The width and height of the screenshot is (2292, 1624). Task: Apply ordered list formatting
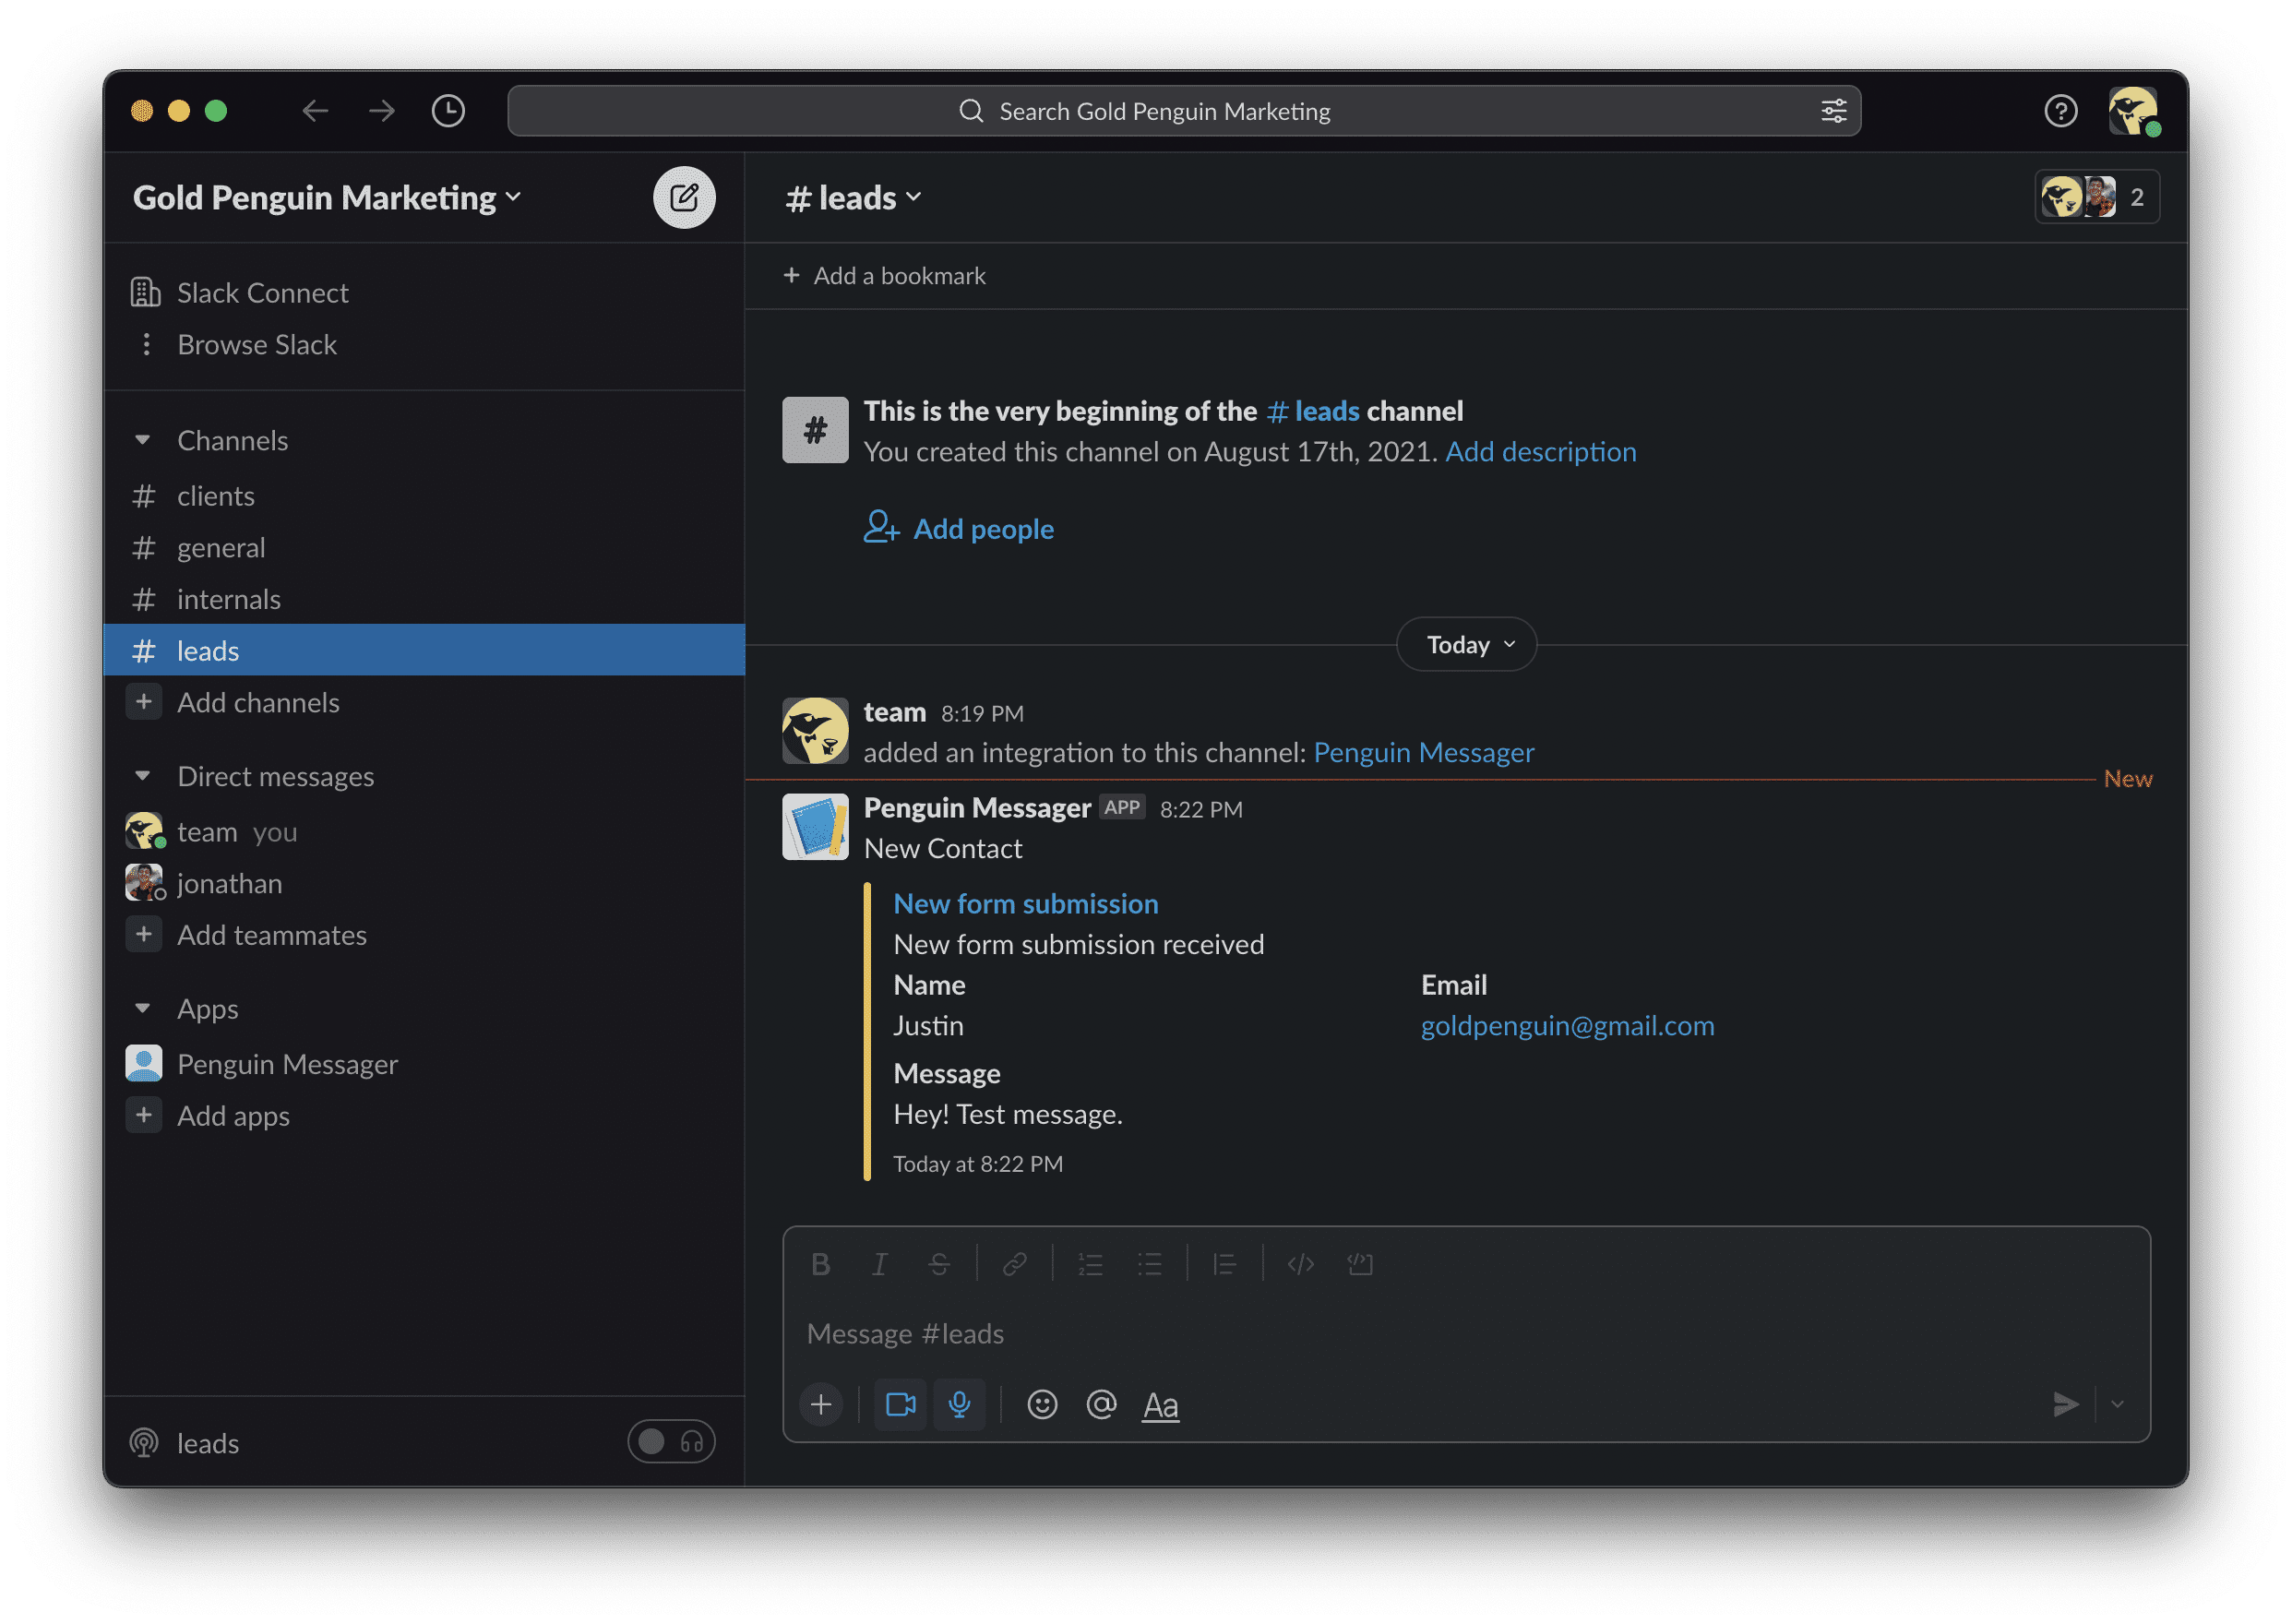[1090, 1264]
